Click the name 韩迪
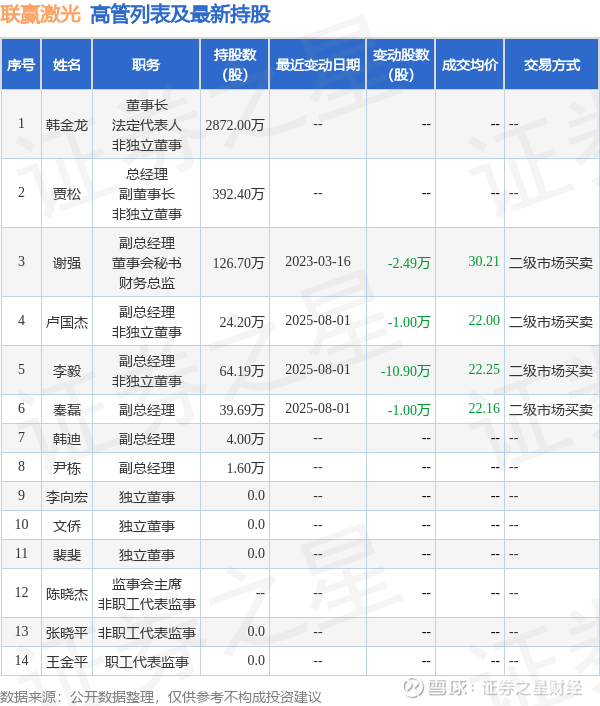 pos(67,439)
